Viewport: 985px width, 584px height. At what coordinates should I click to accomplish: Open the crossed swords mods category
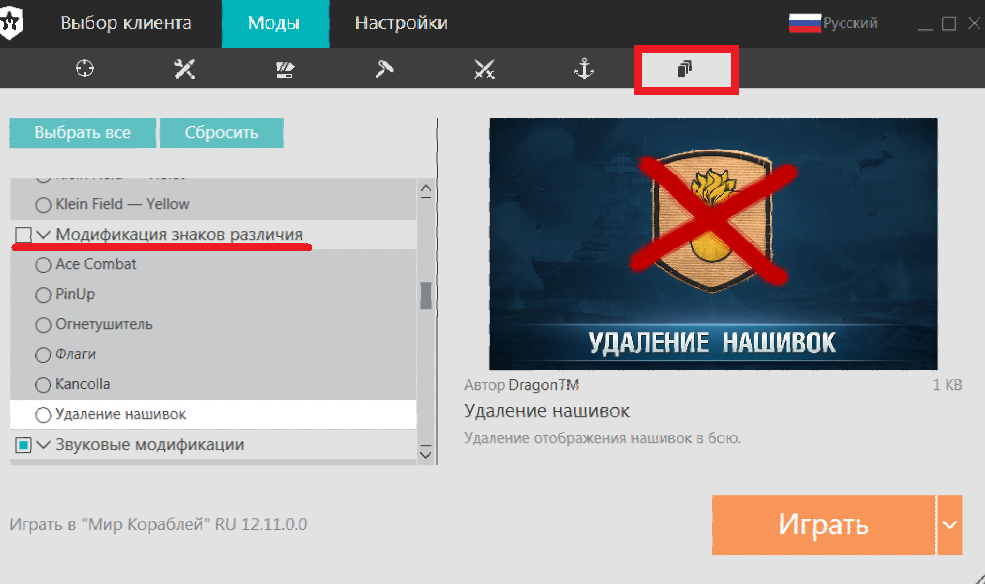484,69
